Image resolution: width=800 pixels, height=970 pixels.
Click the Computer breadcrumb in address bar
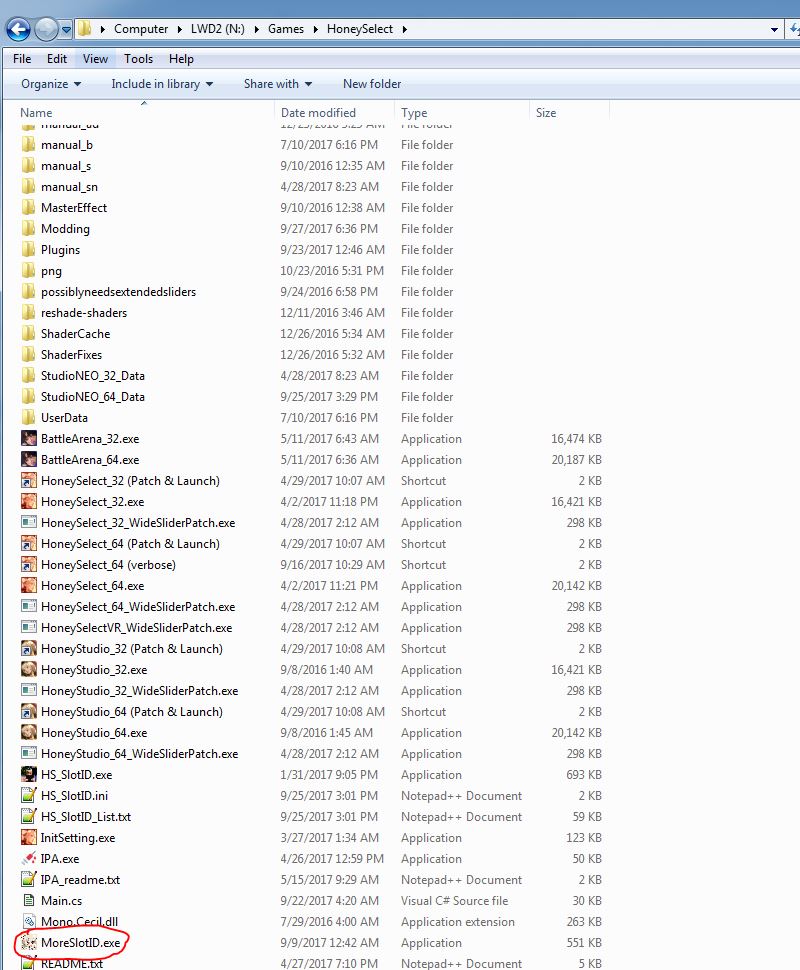click(x=141, y=29)
